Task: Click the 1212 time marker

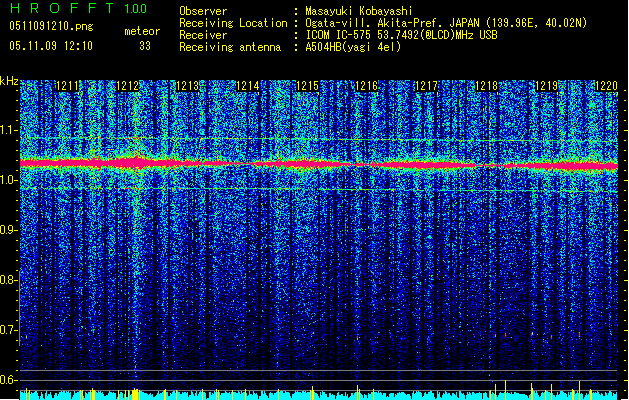Action: point(127,86)
